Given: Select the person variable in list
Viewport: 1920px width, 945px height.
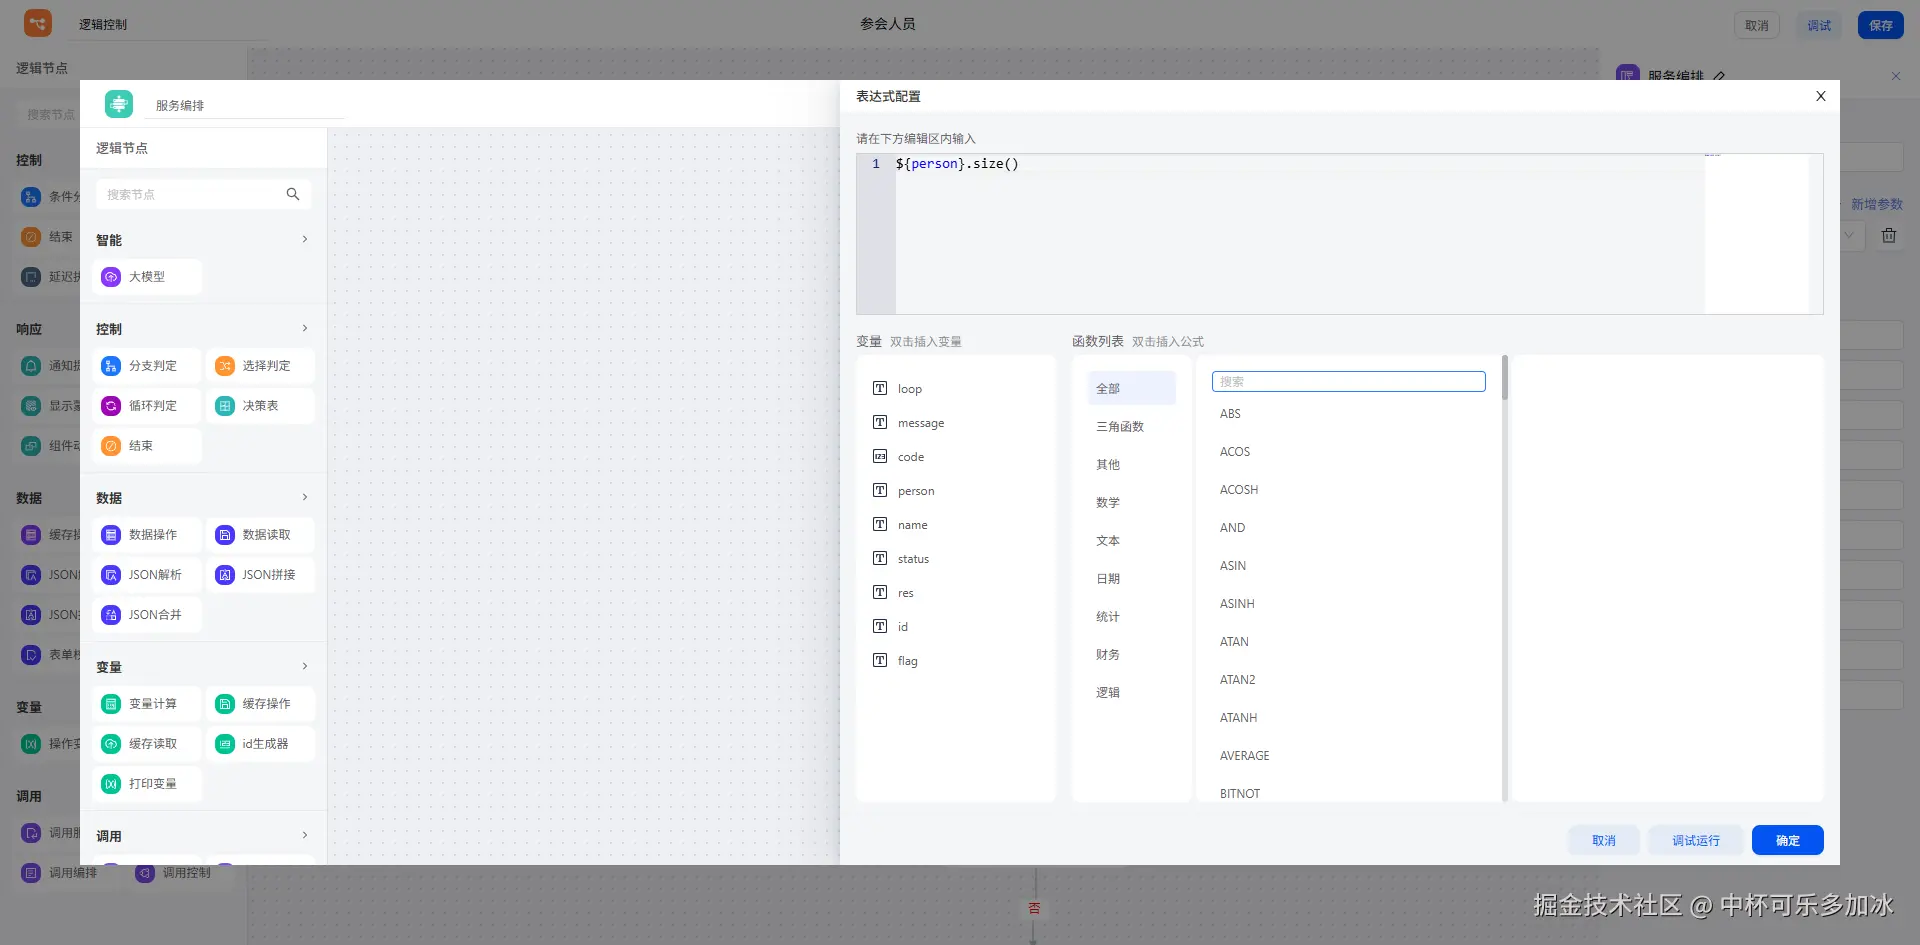Looking at the screenshot, I should point(915,491).
